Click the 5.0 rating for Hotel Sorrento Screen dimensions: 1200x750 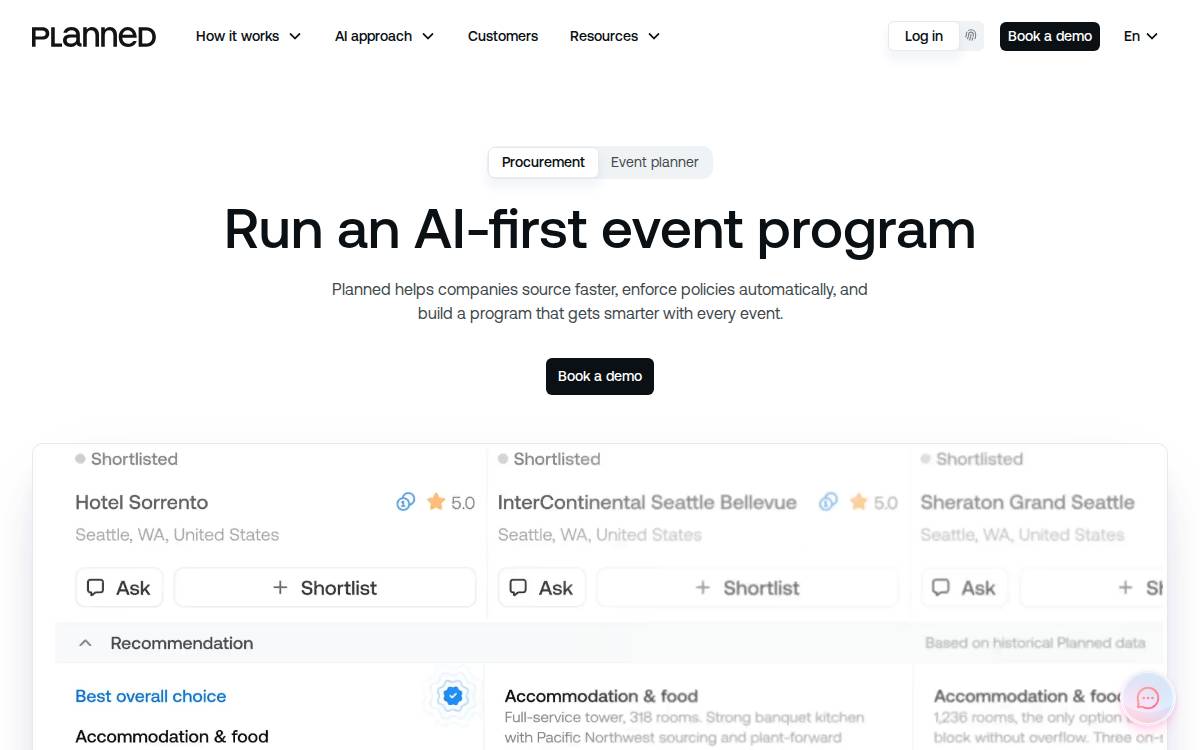(x=463, y=503)
